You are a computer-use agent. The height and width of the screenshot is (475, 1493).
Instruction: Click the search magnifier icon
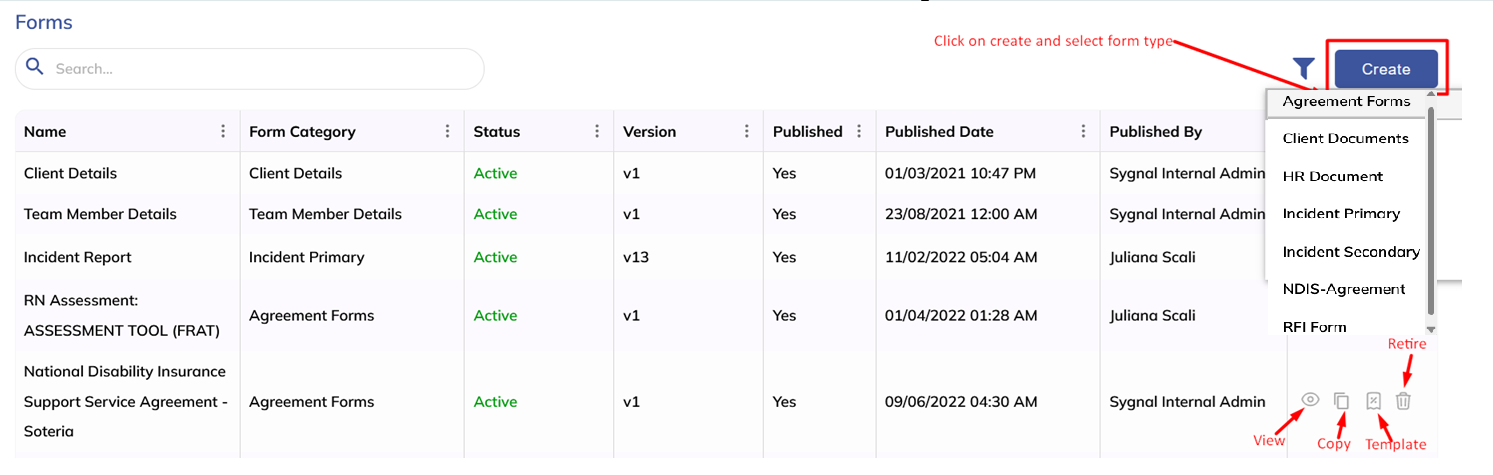(x=35, y=67)
